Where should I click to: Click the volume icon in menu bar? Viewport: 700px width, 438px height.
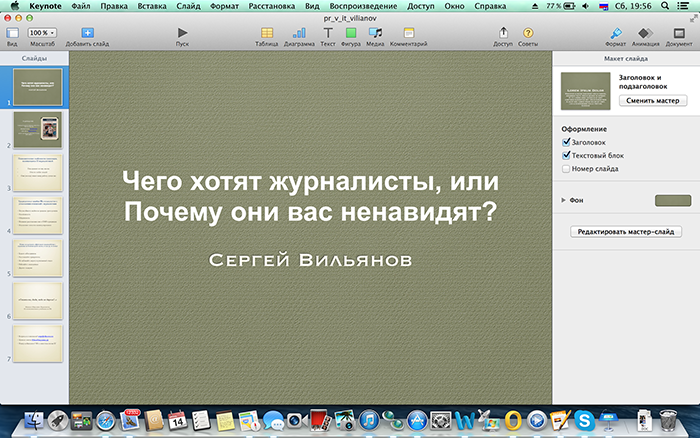[586, 6]
